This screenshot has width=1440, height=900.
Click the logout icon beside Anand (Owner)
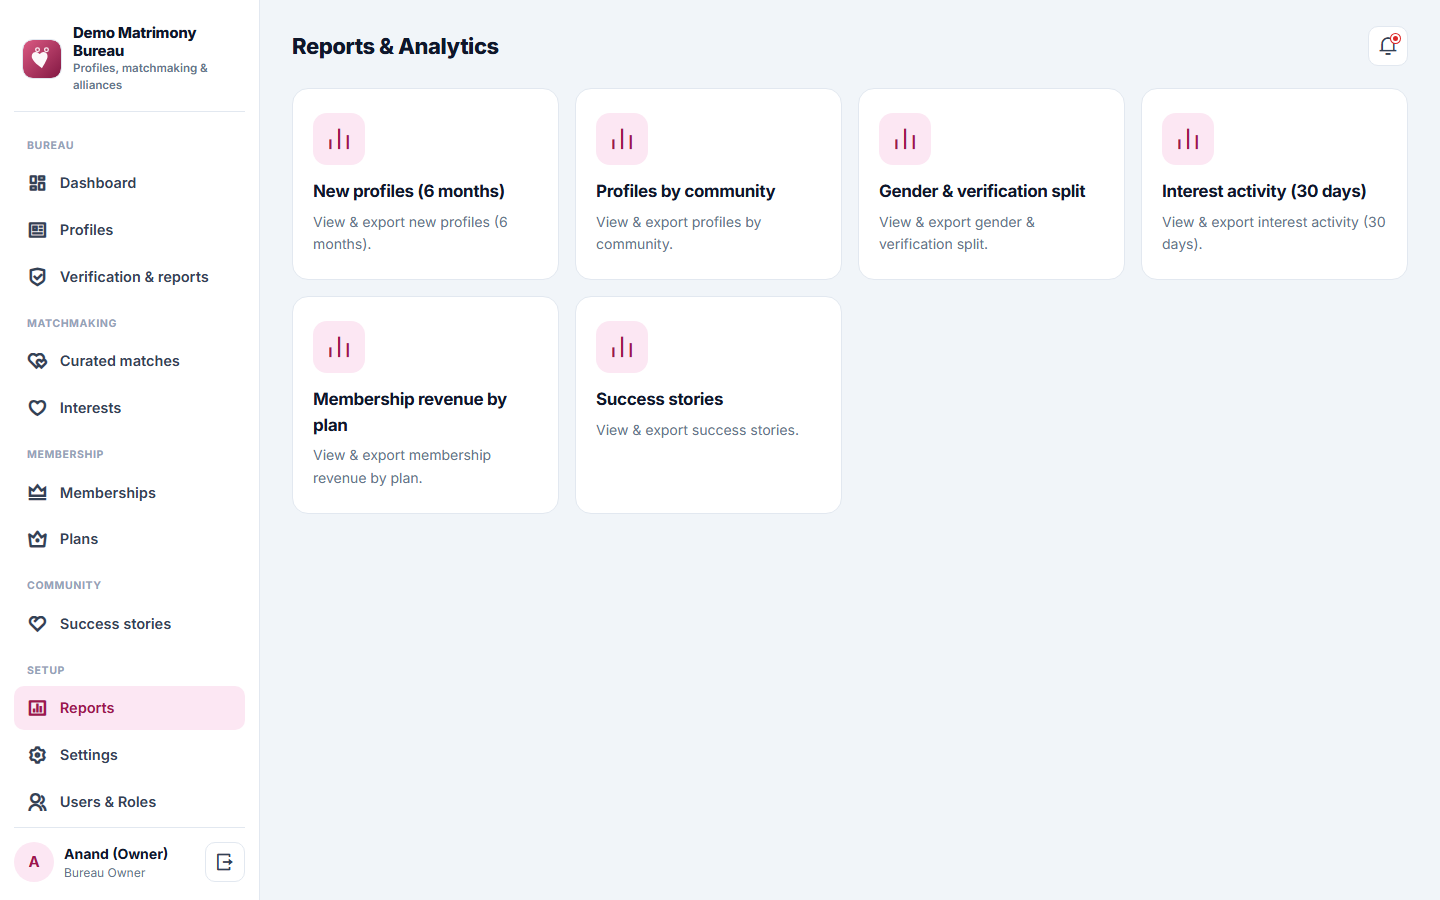pos(225,862)
